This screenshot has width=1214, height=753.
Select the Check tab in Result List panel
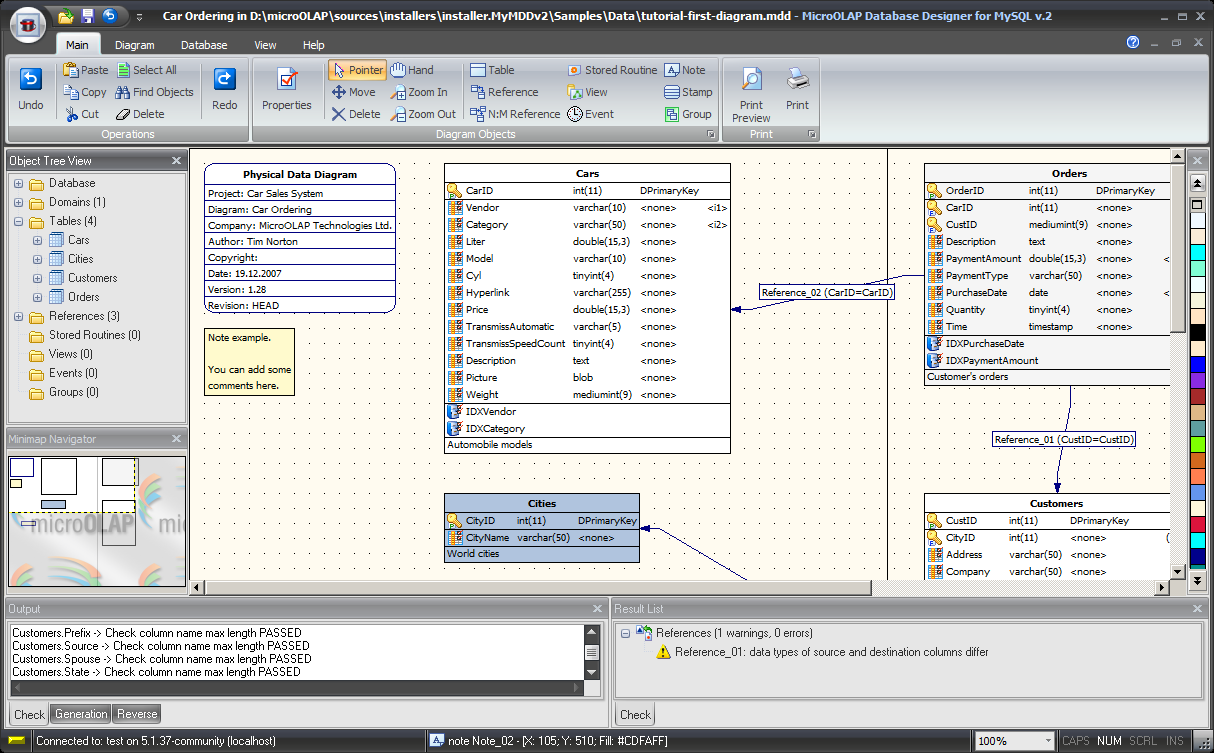pos(635,714)
